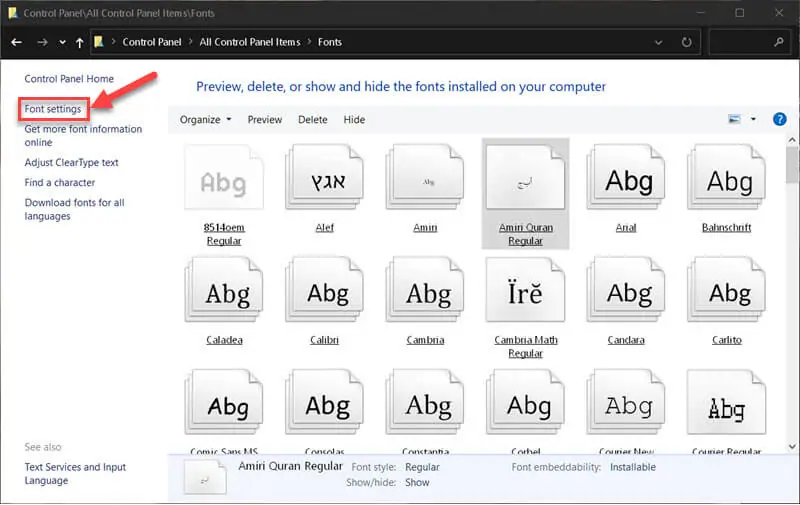Select the Cambria font icon
The height and width of the screenshot is (505, 800).
tap(425, 290)
